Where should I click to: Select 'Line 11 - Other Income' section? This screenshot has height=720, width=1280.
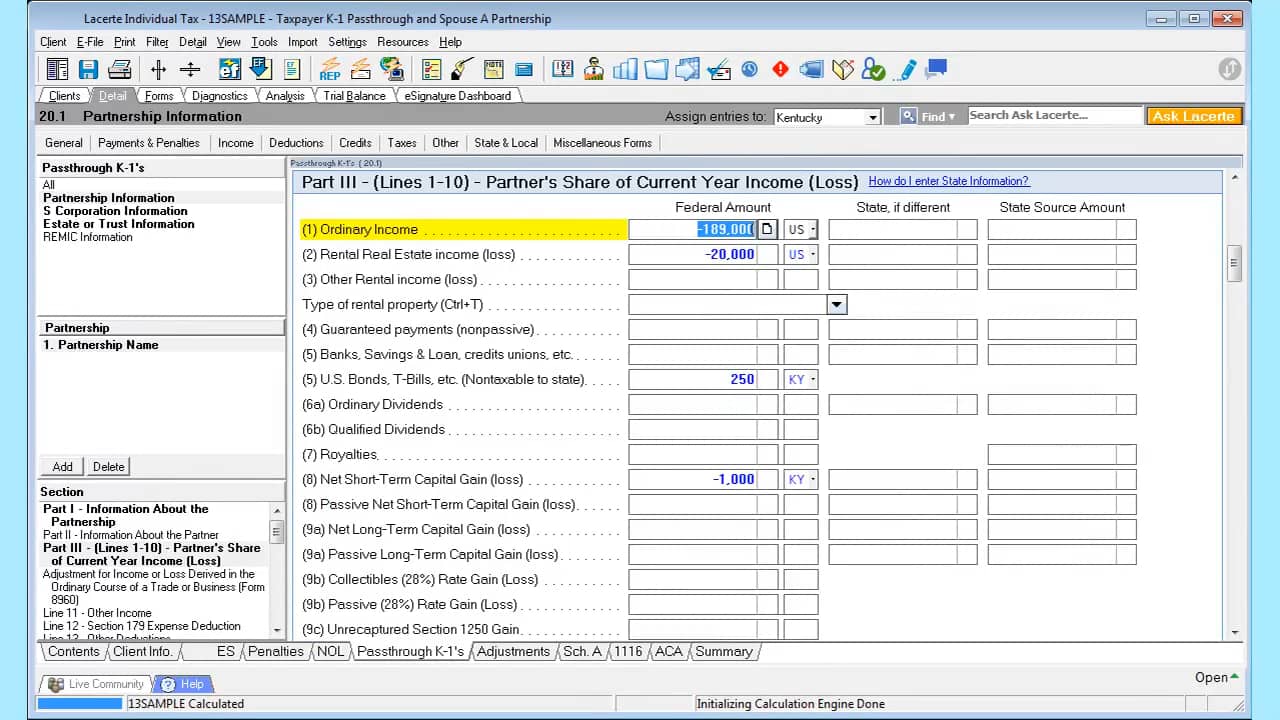(x=97, y=613)
